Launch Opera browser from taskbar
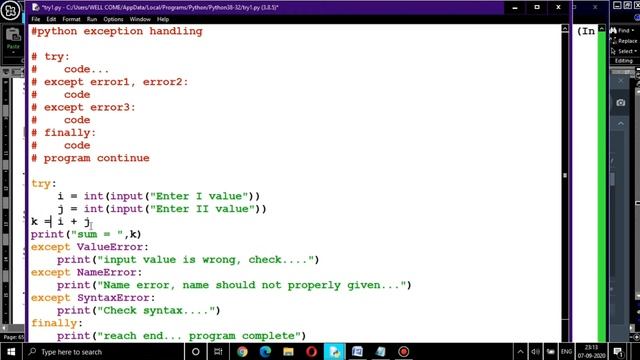Viewport: 640px width, 360px height. tap(311, 351)
